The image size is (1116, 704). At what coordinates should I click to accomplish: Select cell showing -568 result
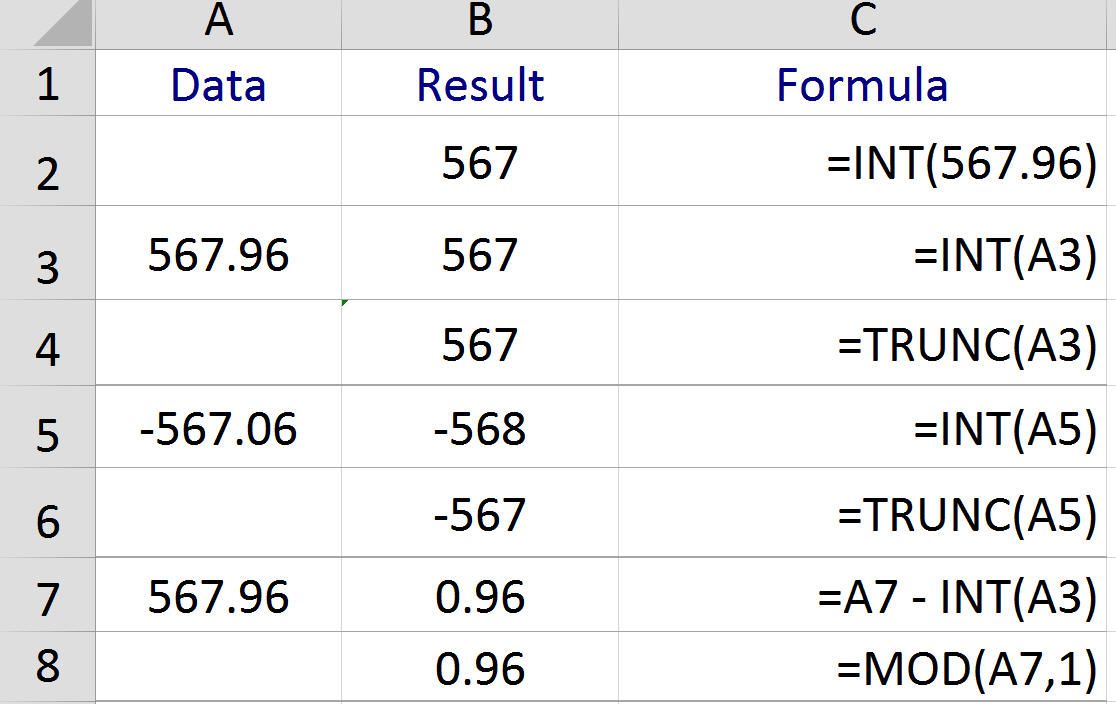[x=480, y=427]
